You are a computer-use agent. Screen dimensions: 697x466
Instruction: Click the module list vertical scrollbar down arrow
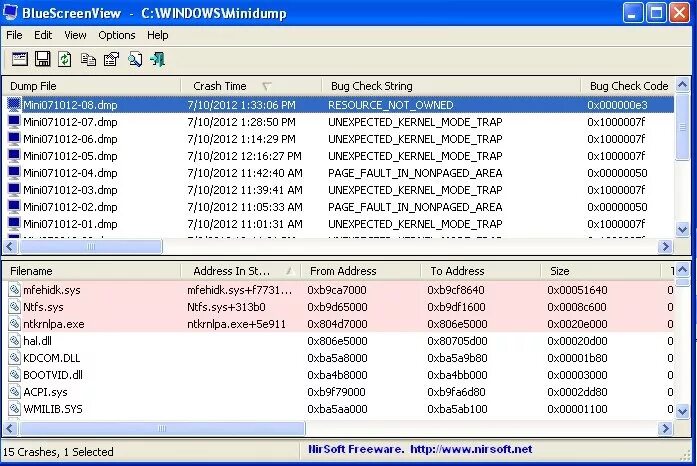682,411
